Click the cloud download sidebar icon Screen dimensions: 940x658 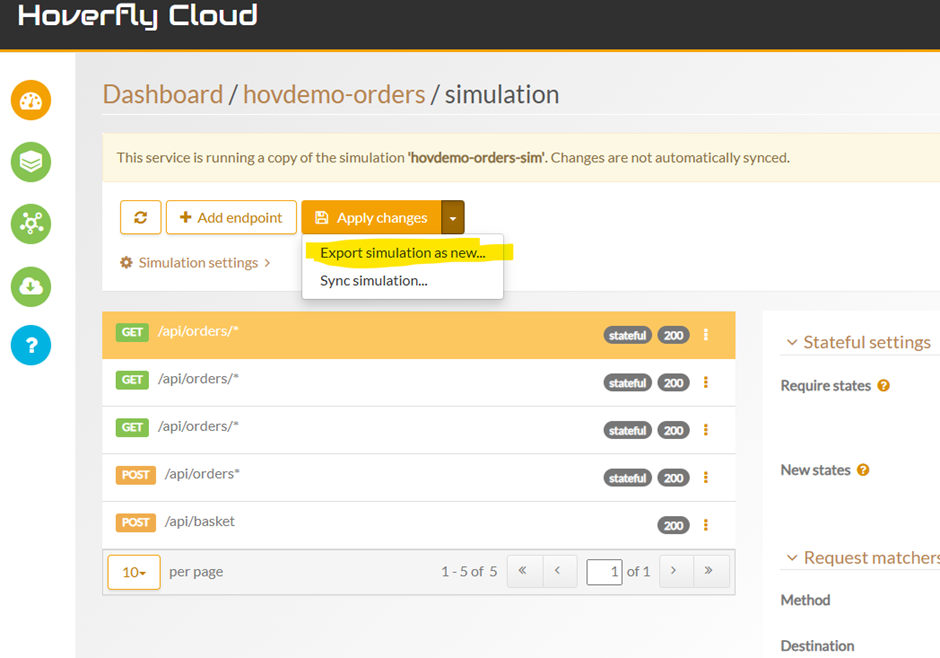coord(31,286)
